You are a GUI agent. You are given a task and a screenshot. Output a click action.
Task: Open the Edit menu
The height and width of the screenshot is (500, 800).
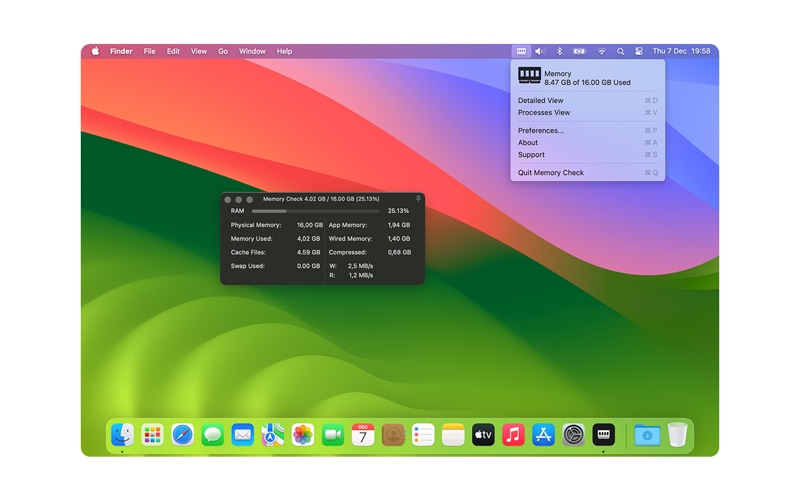(x=173, y=51)
